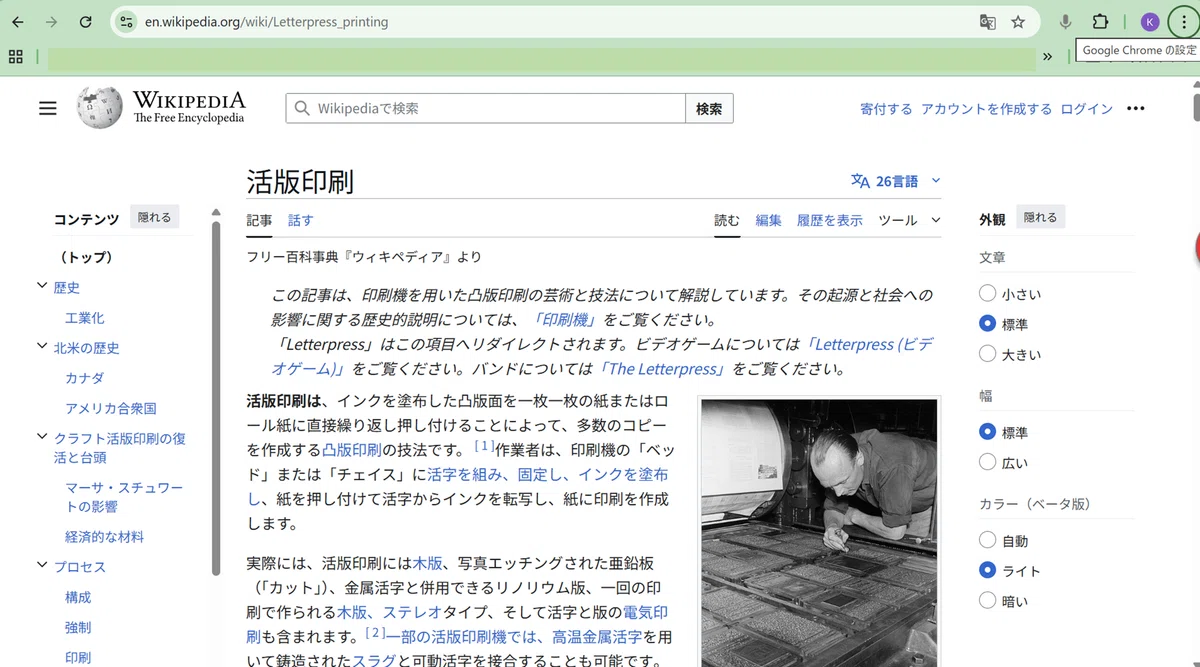Select 暗い dark color mode
1200x667 pixels.
coord(988,601)
